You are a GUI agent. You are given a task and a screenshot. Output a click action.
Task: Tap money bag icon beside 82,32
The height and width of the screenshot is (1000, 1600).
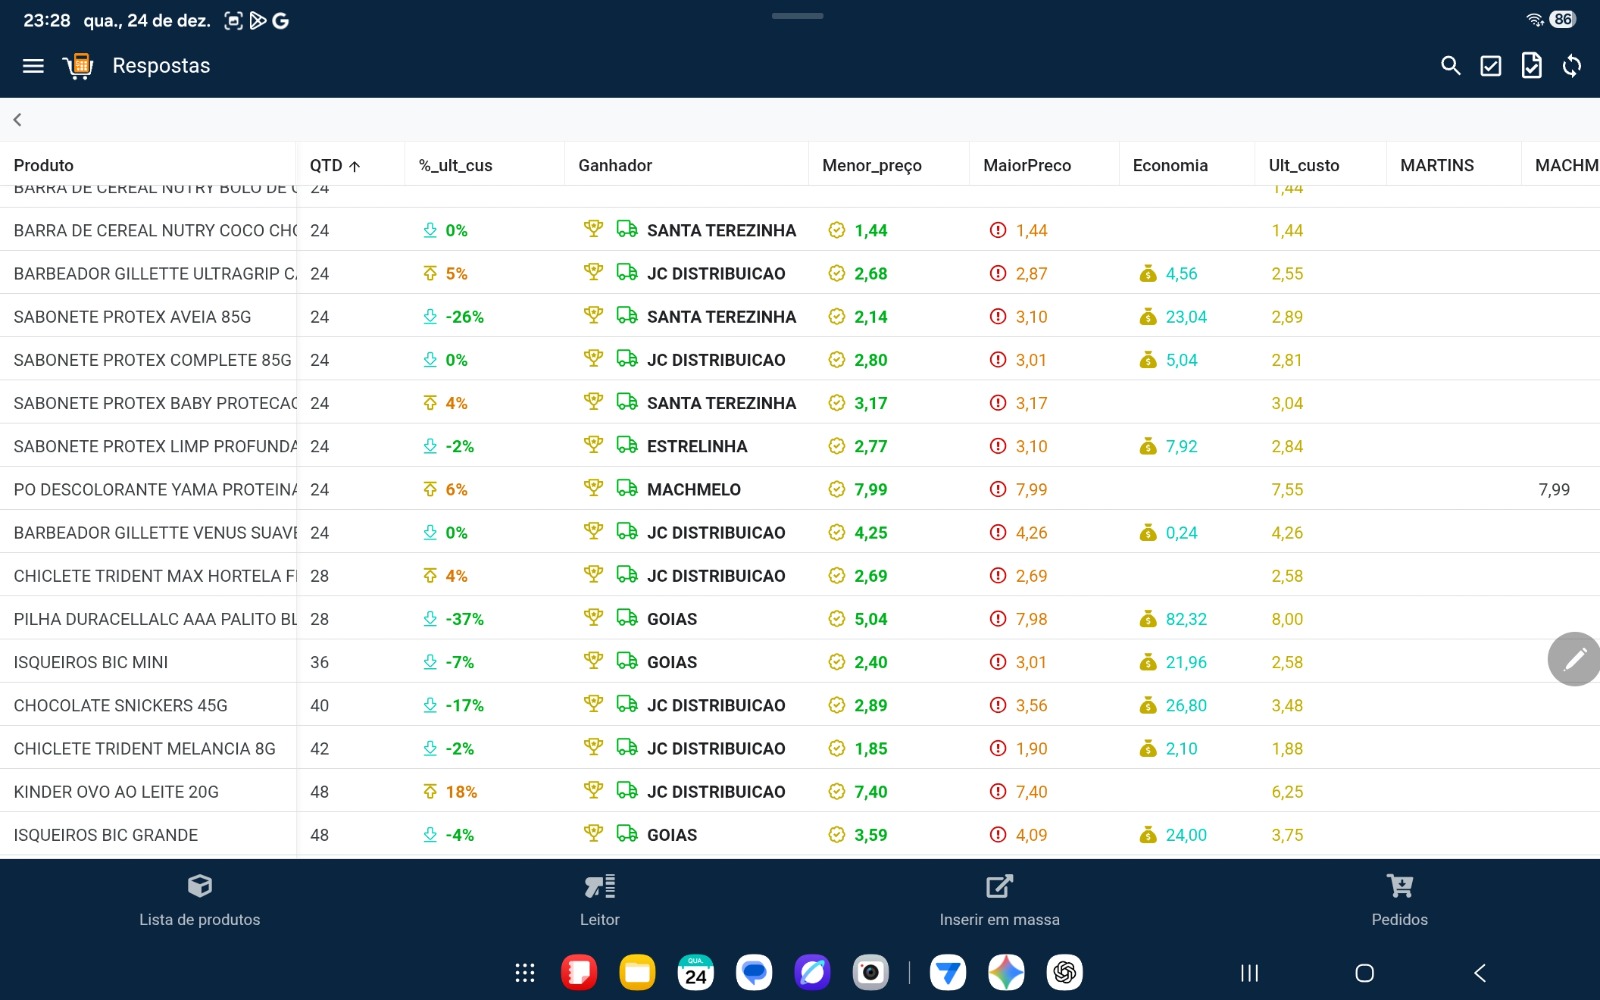(1148, 619)
